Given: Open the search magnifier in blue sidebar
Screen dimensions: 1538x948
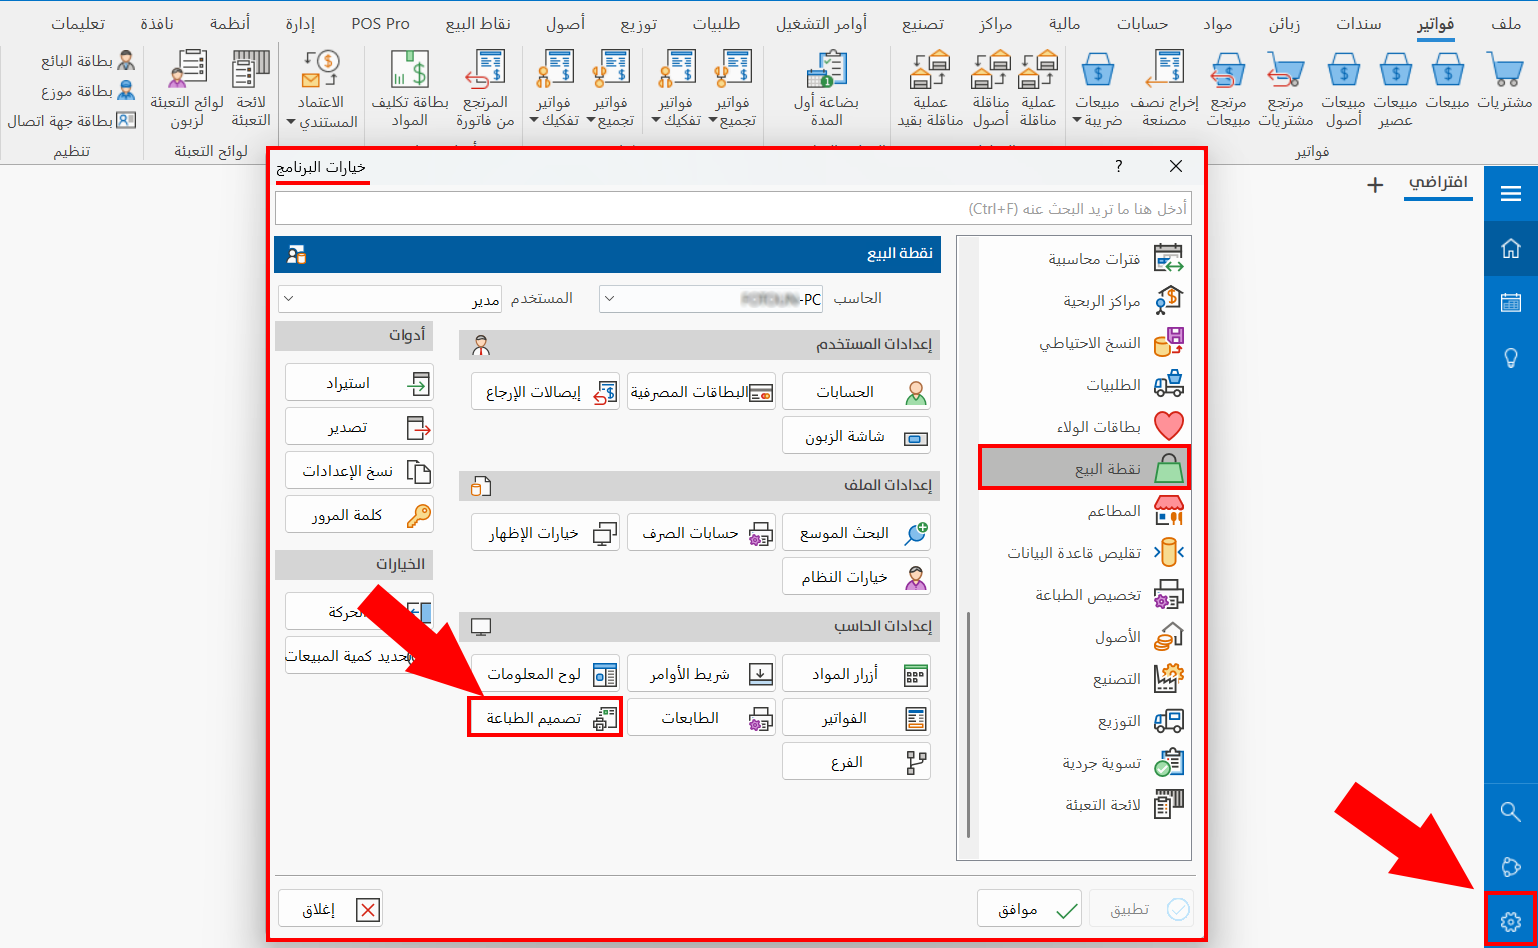Looking at the screenshot, I should click(1510, 811).
